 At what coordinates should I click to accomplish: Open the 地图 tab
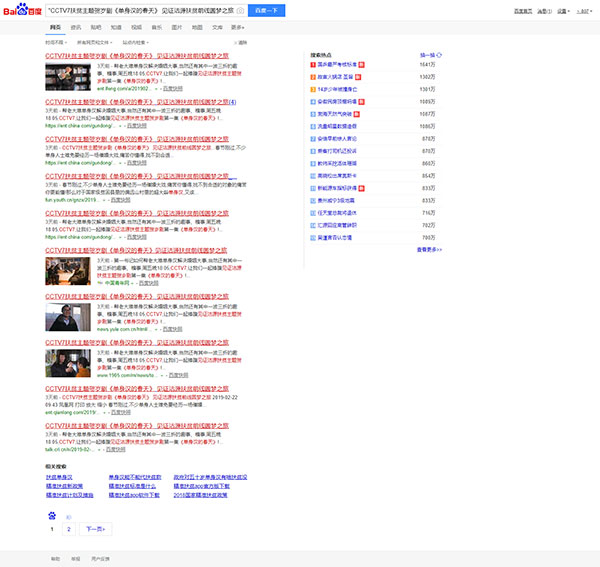tap(197, 27)
